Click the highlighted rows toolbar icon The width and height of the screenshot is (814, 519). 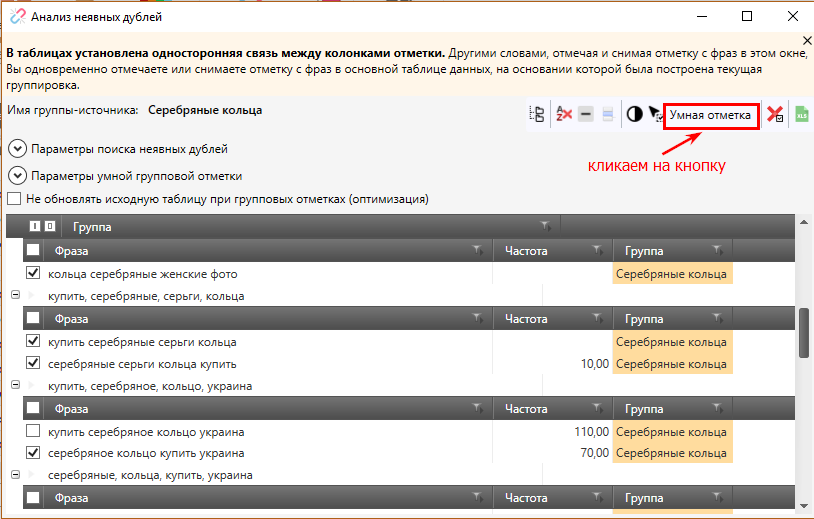(608, 114)
